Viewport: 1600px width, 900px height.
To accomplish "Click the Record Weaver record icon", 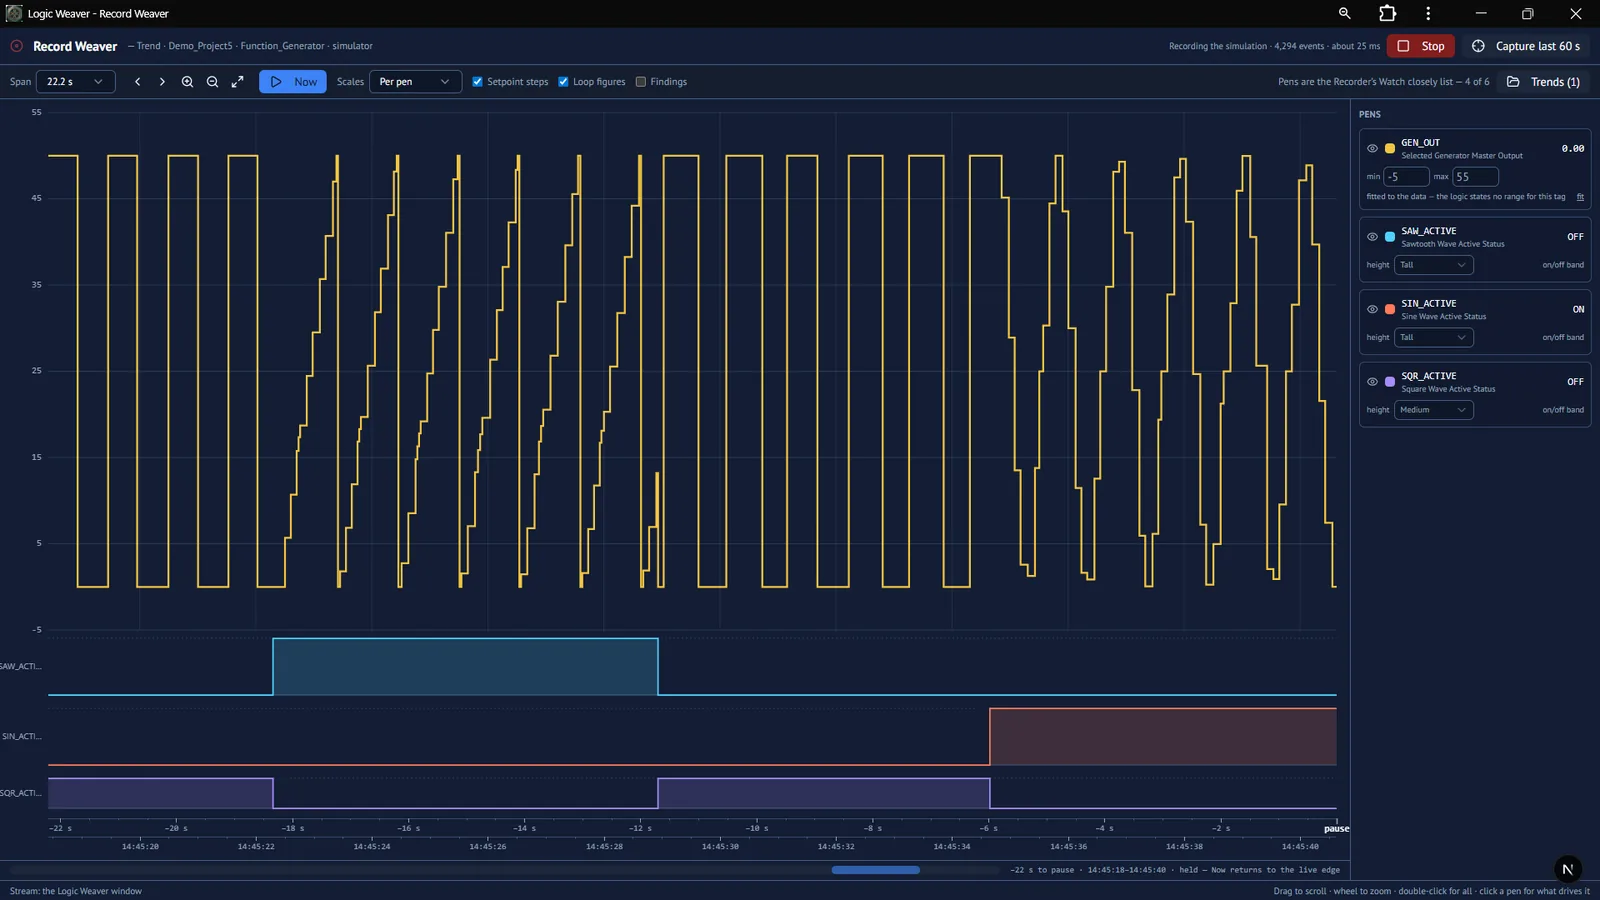I will coord(17,46).
